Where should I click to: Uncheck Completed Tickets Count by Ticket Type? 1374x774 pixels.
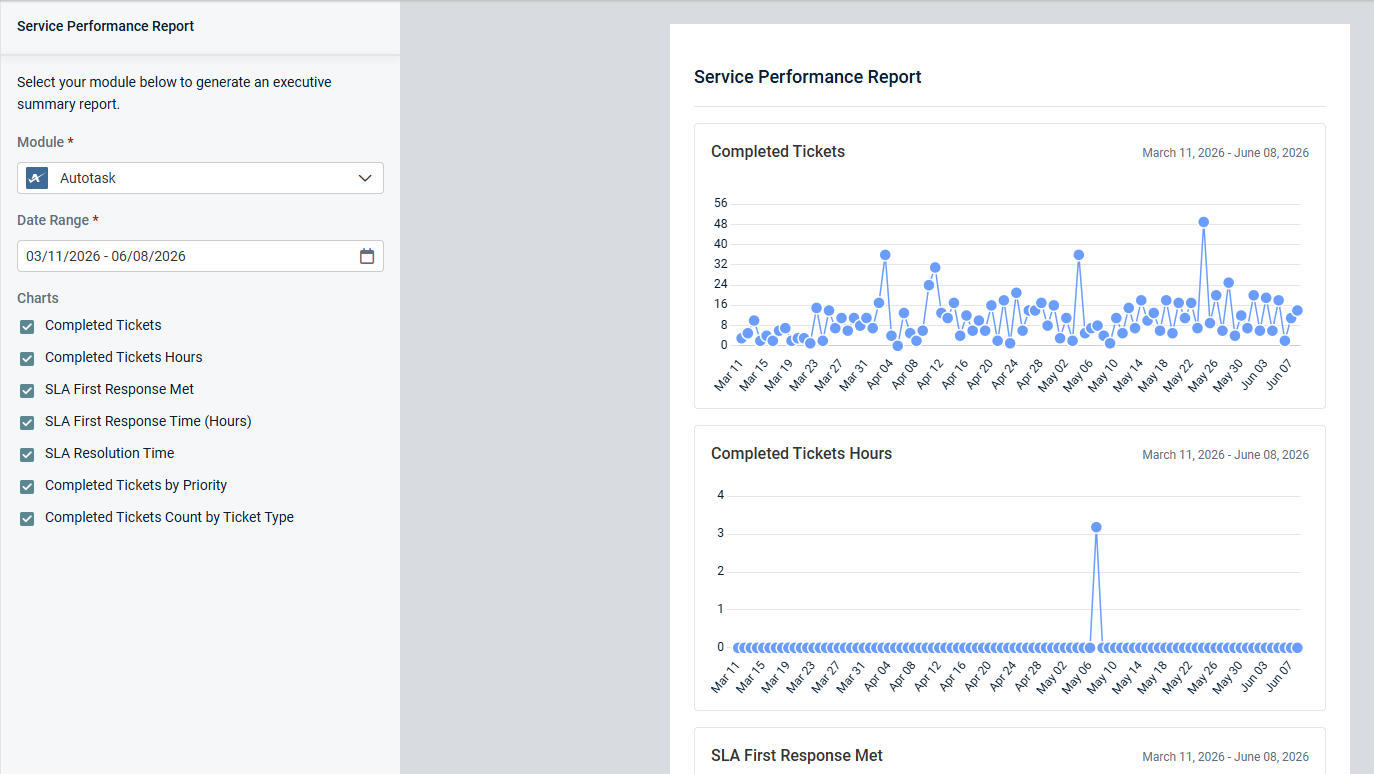coord(27,518)
